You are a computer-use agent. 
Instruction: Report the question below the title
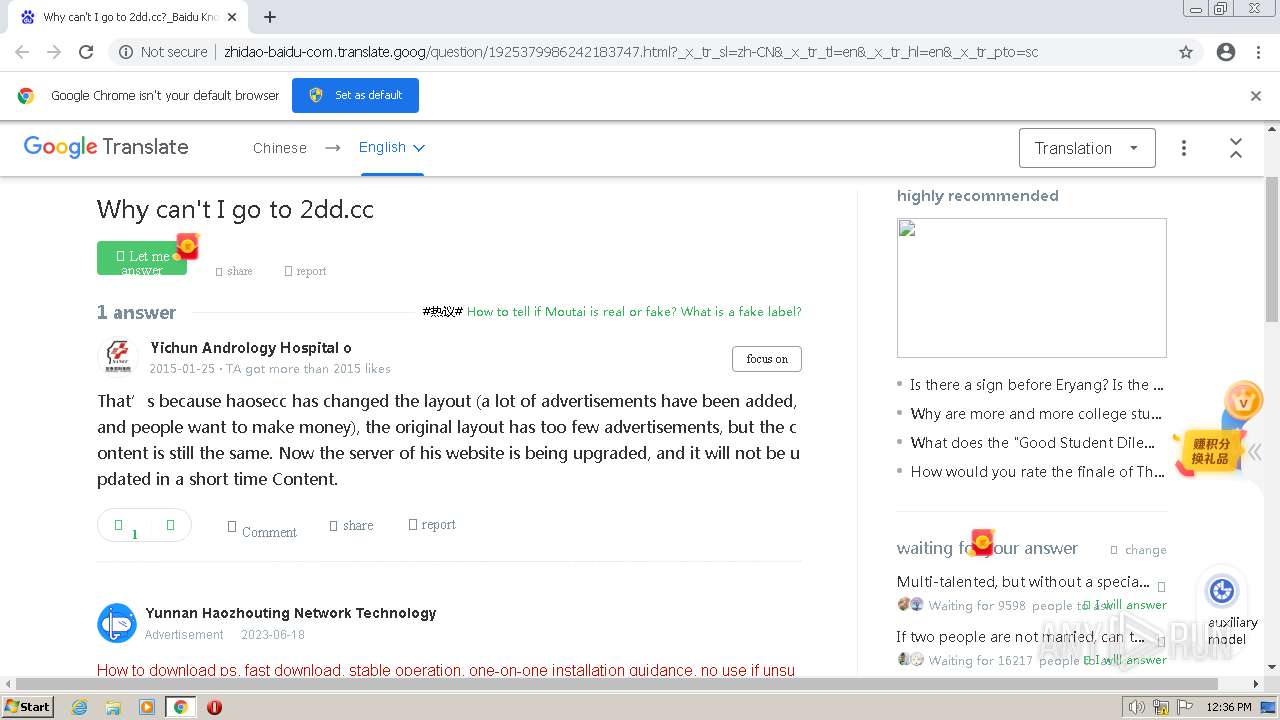(305, 271)
